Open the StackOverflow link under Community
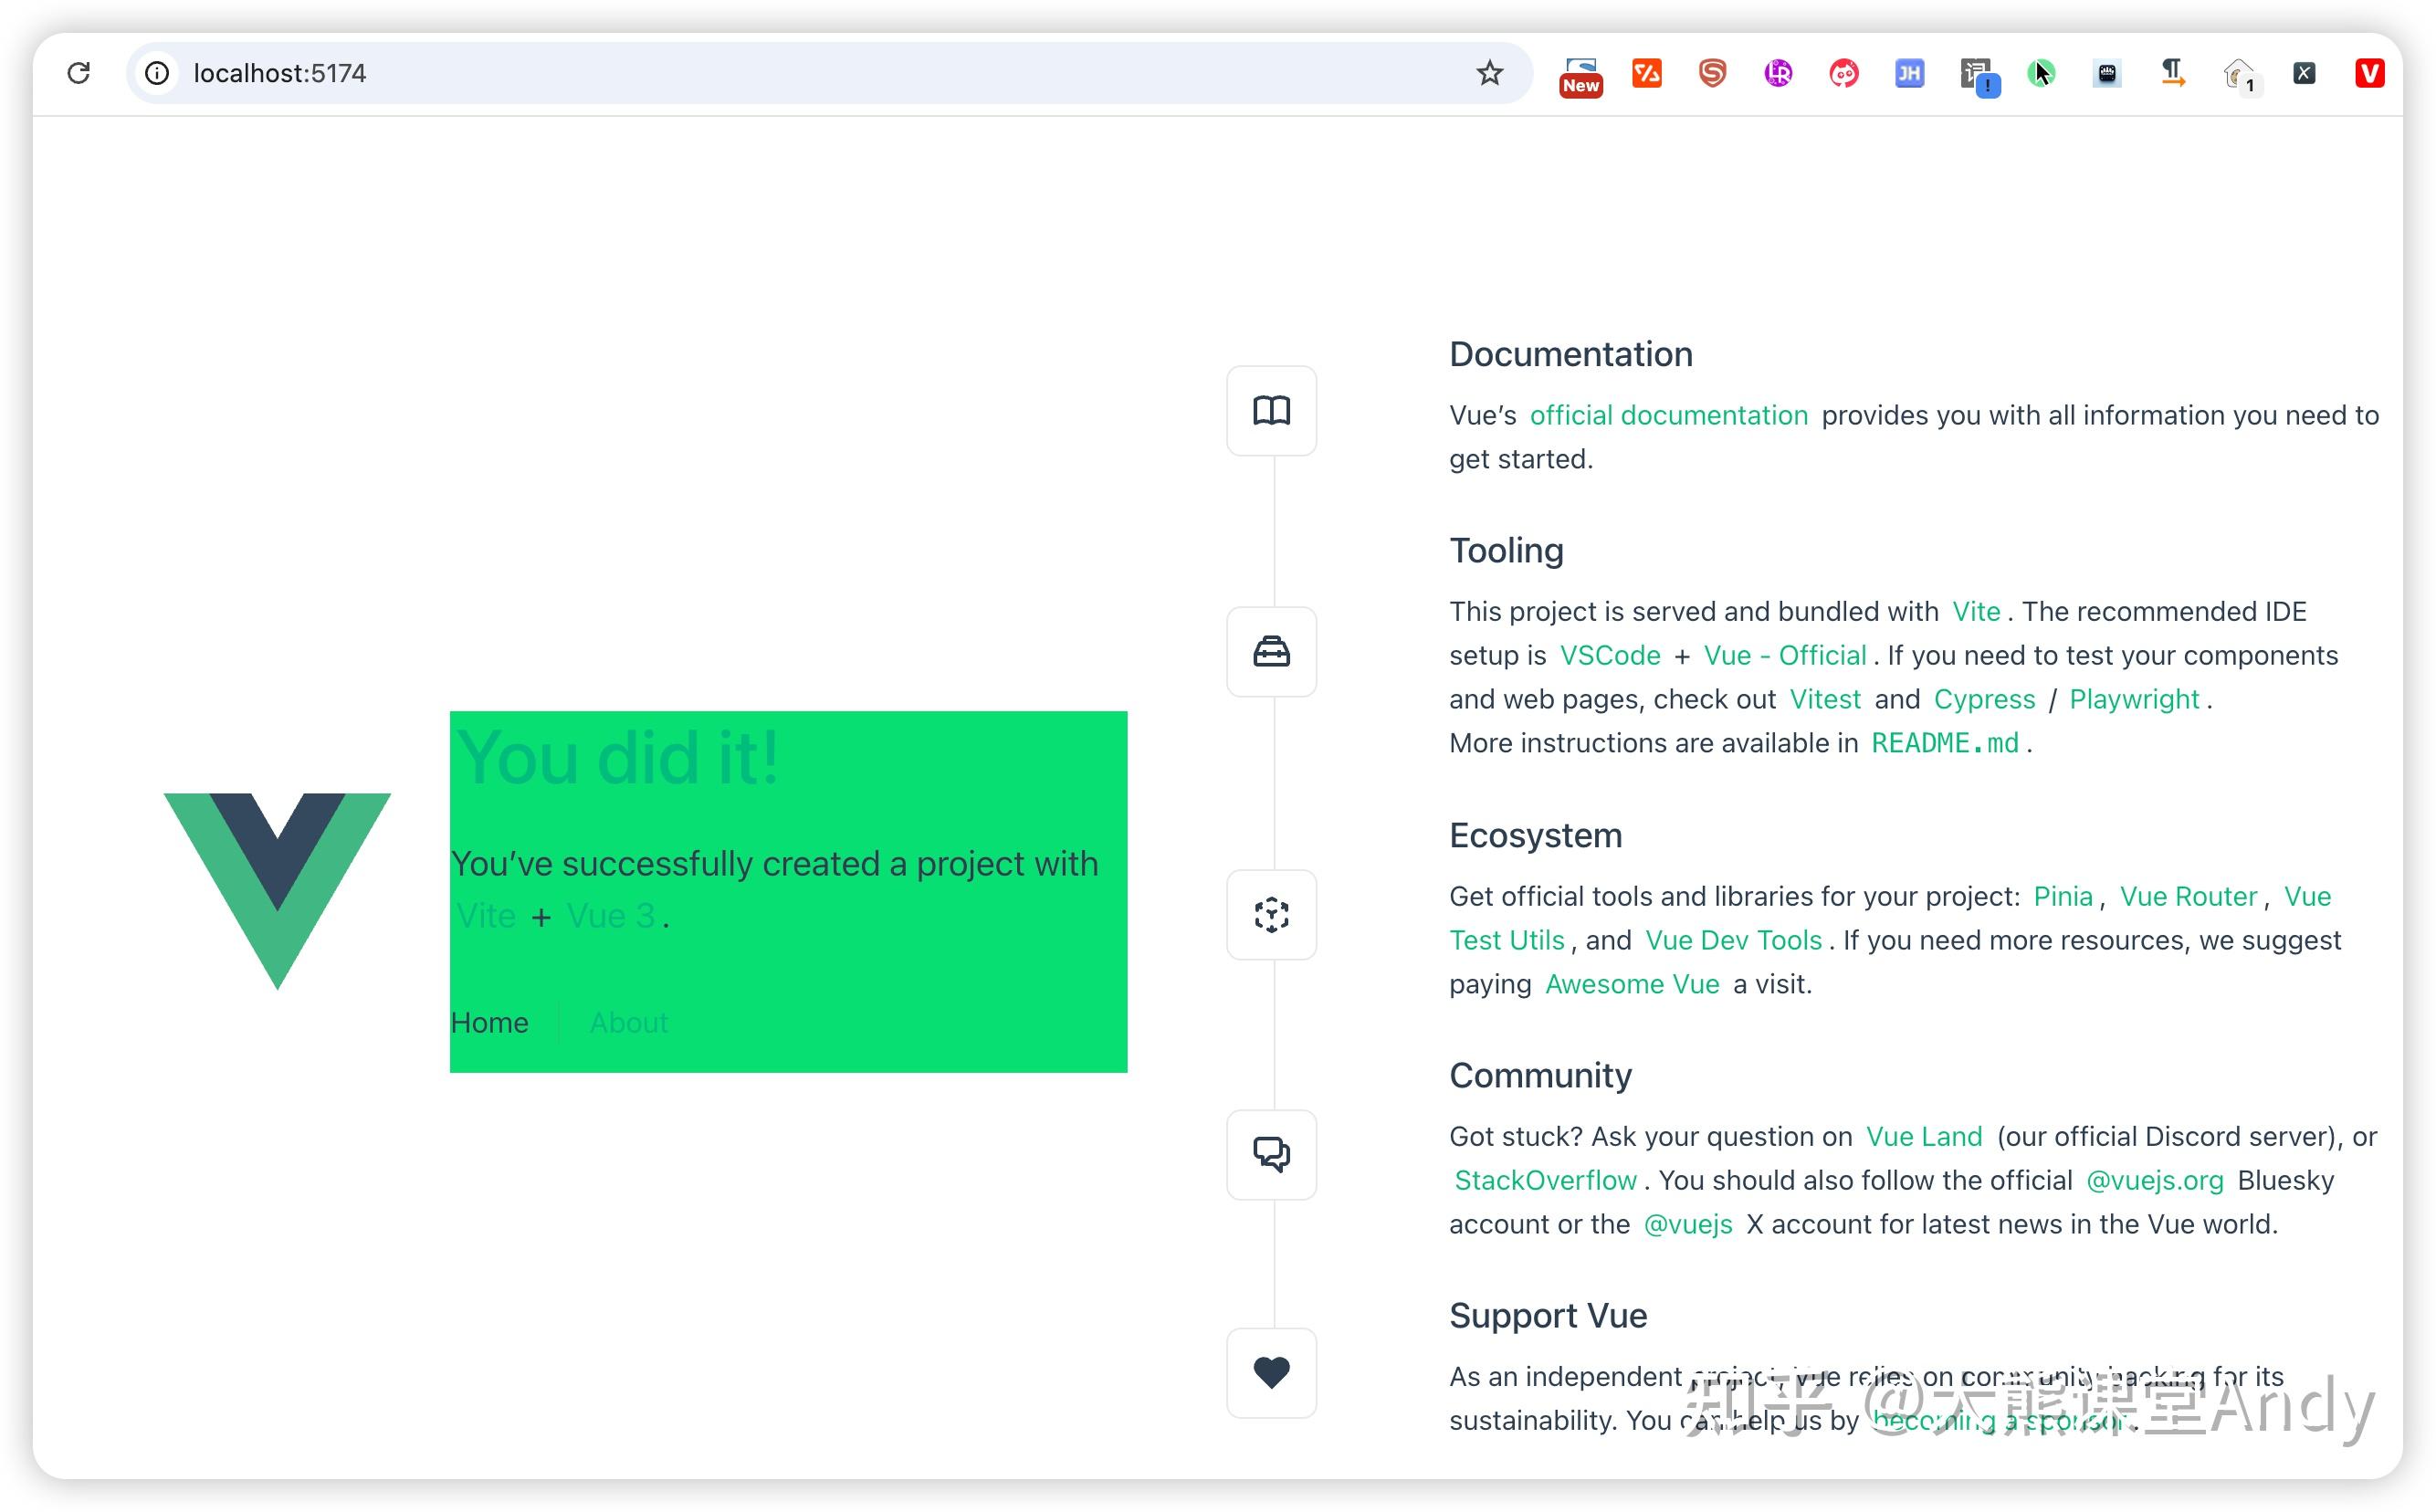2436x1512 pixels. pyautogui.click(x=1544, y=1180)
